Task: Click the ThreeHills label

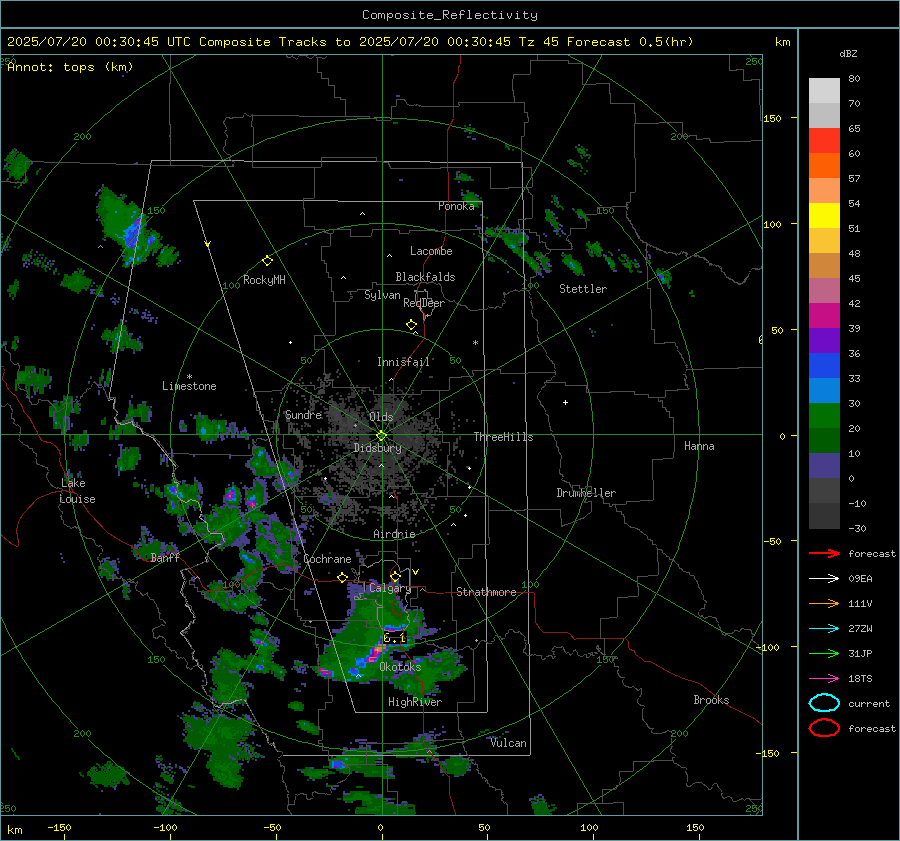Action: (x=503, y=437)
